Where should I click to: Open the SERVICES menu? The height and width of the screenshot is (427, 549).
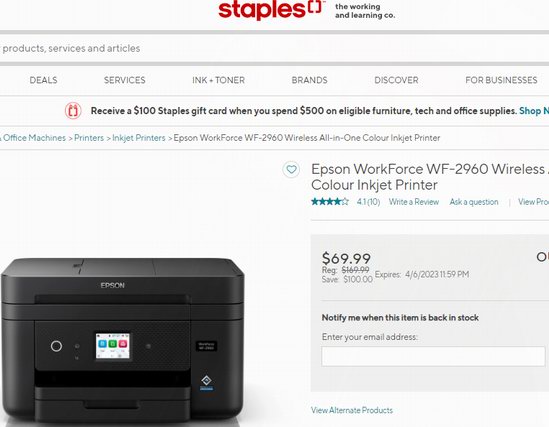[125, 80]
